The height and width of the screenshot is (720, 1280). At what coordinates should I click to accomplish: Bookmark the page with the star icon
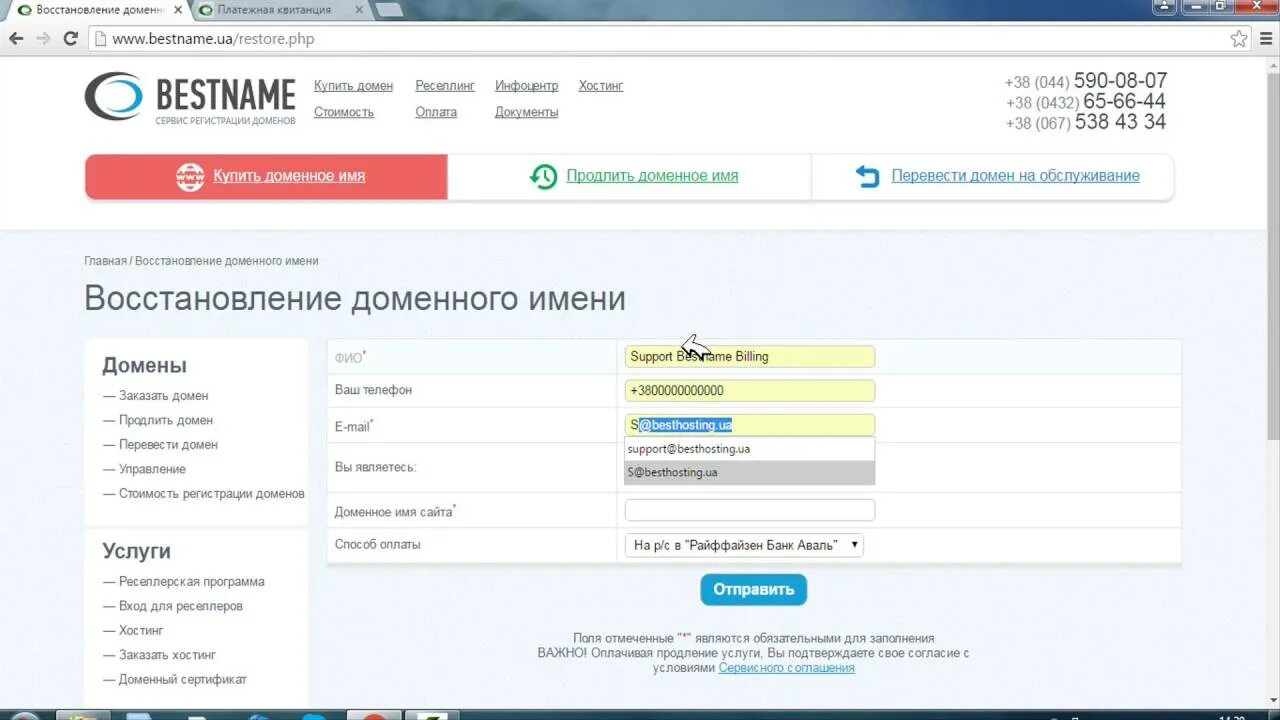click(1239, 39)
